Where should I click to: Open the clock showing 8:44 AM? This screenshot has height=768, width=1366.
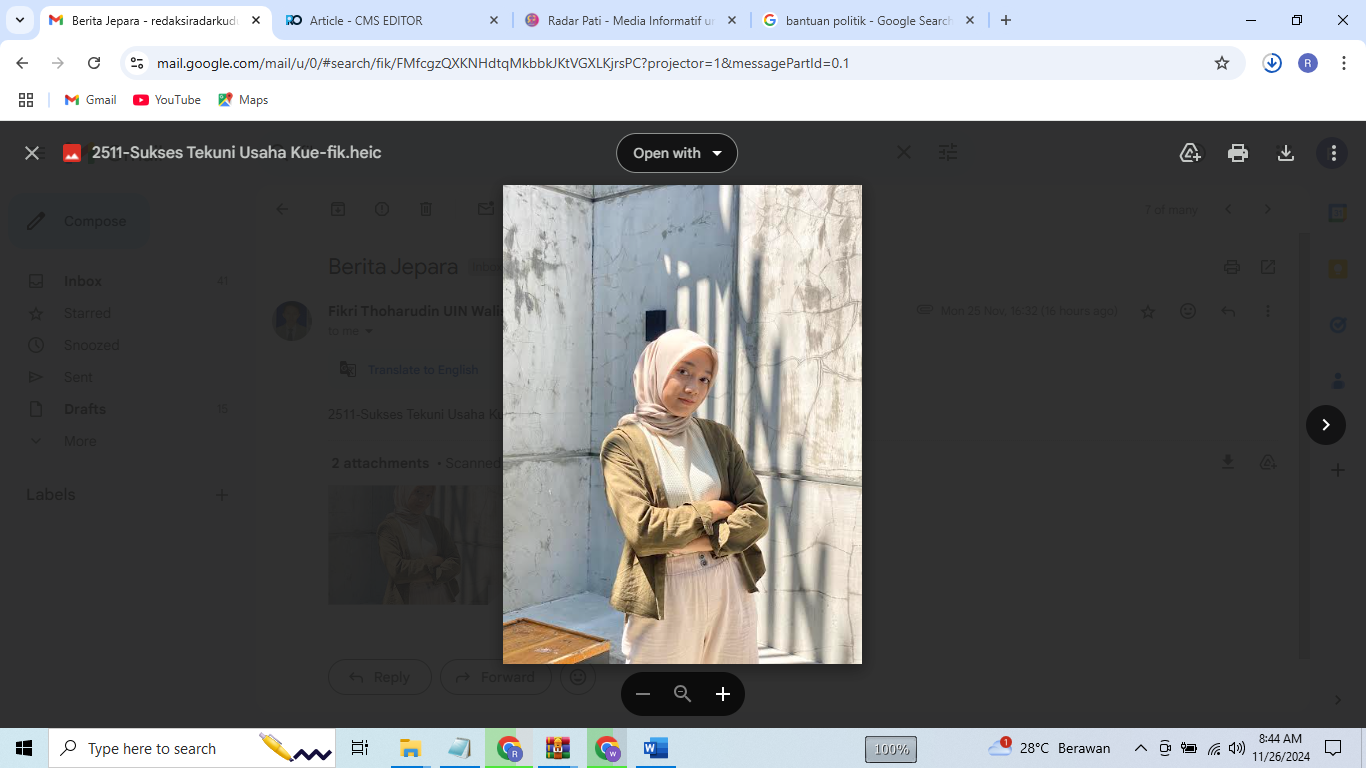tap(1281, 748)
